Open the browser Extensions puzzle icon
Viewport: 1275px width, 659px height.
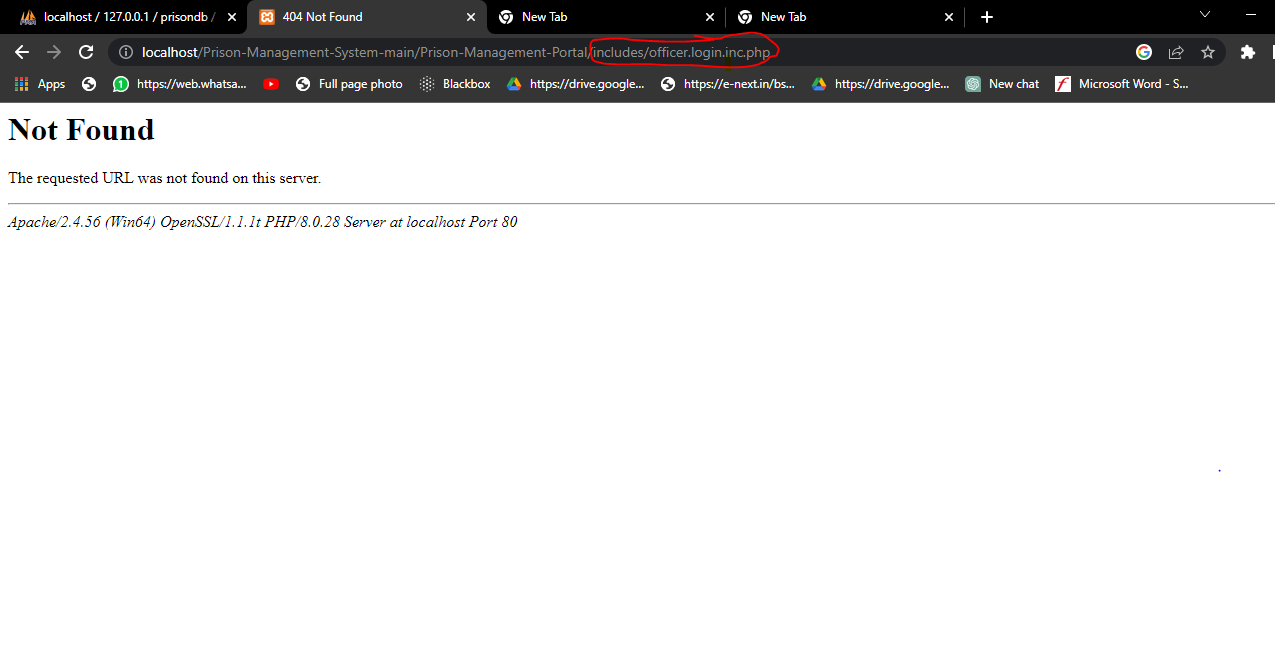tap(1247, 51)
